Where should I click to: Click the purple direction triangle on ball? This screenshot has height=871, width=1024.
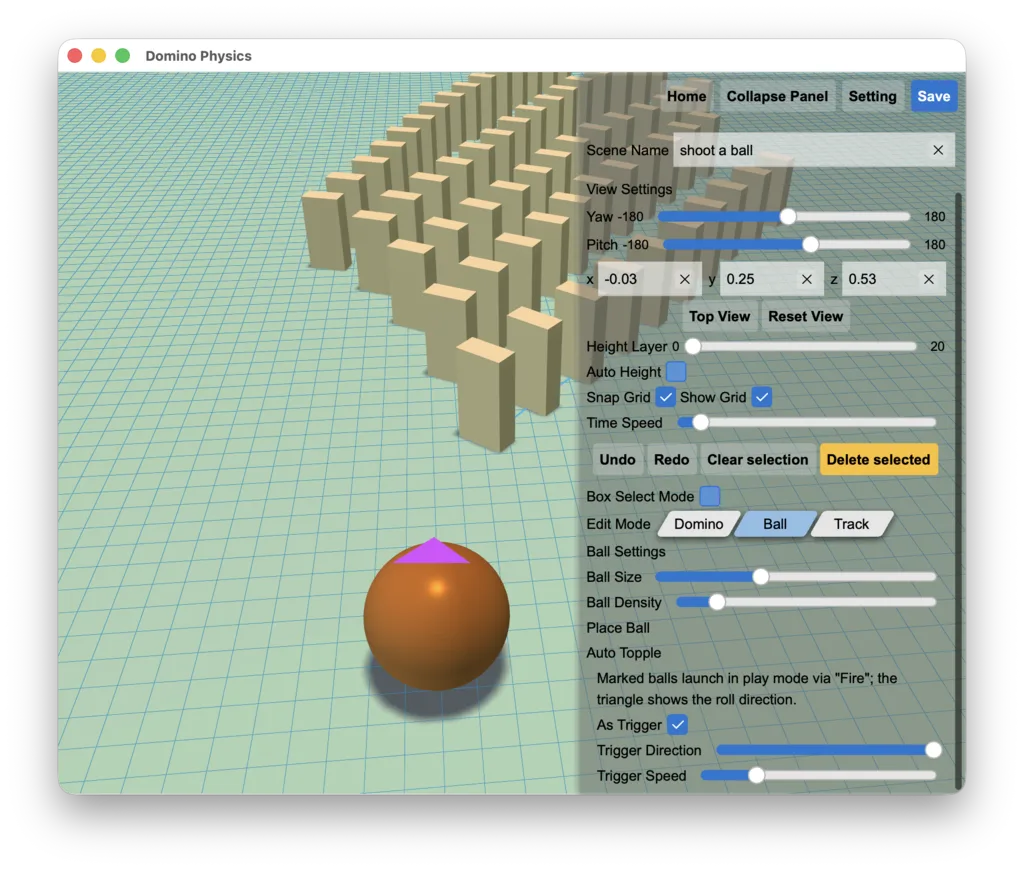tap(432, 552)
